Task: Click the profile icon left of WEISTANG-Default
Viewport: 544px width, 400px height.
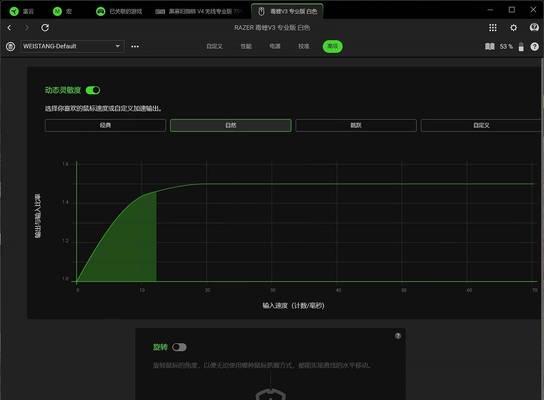Action: (x=10, y=46)
